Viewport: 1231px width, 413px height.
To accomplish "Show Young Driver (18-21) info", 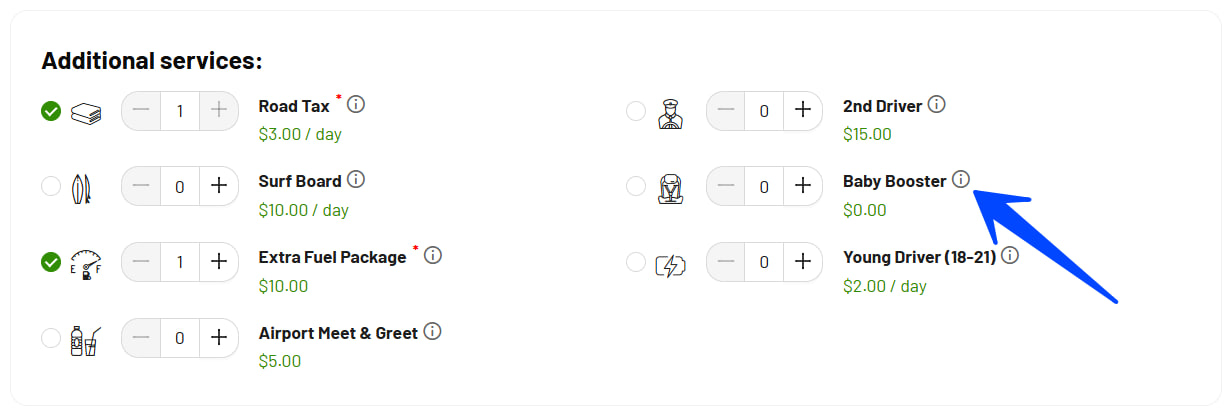I will coord(1010,256).
